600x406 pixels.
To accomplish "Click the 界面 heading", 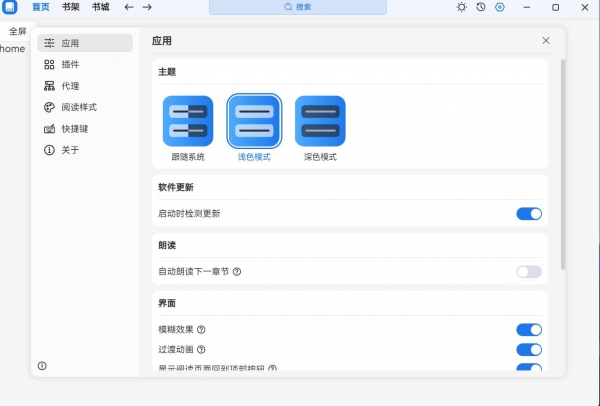I will [x=167, y=303].
